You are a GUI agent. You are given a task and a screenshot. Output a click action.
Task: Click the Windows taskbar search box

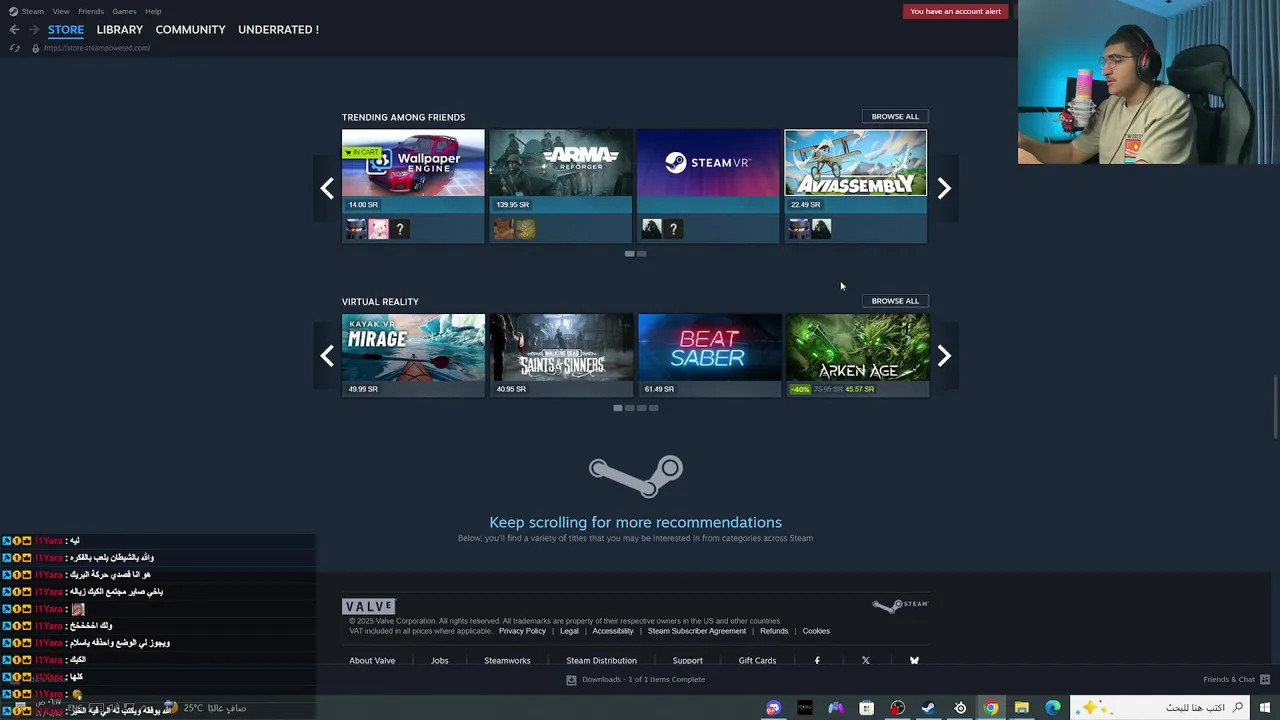(1160, 708)
